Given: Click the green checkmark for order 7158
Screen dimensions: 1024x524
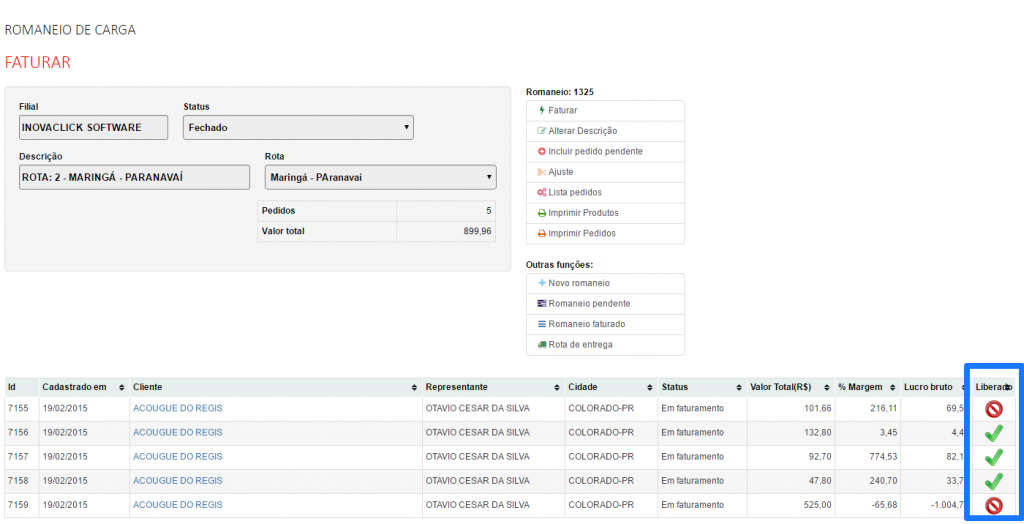Looking at the screenshot, I should tap(993, 481).
